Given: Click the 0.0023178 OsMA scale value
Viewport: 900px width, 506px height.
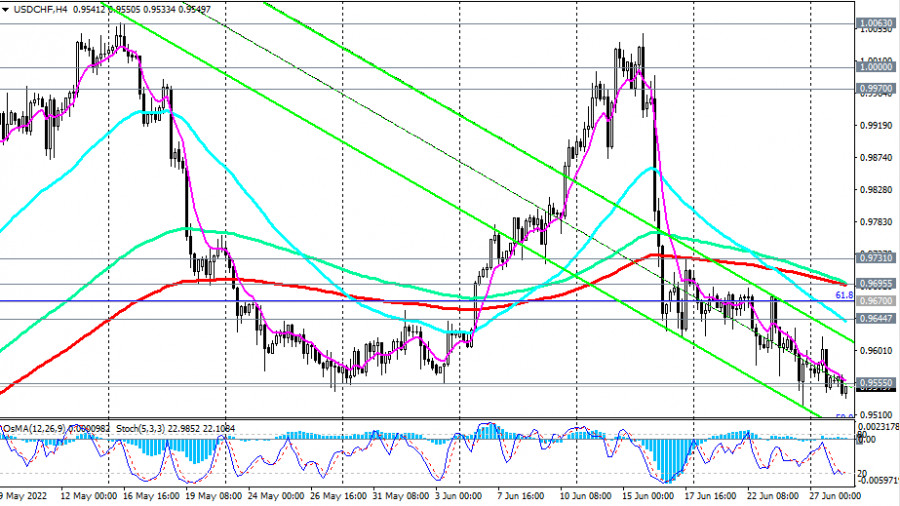Looking at the screenshot, I should 876,428.
